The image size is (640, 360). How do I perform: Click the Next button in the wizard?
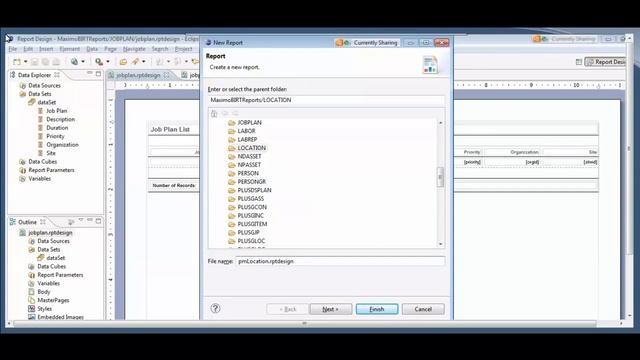click(x=330, y=309)
